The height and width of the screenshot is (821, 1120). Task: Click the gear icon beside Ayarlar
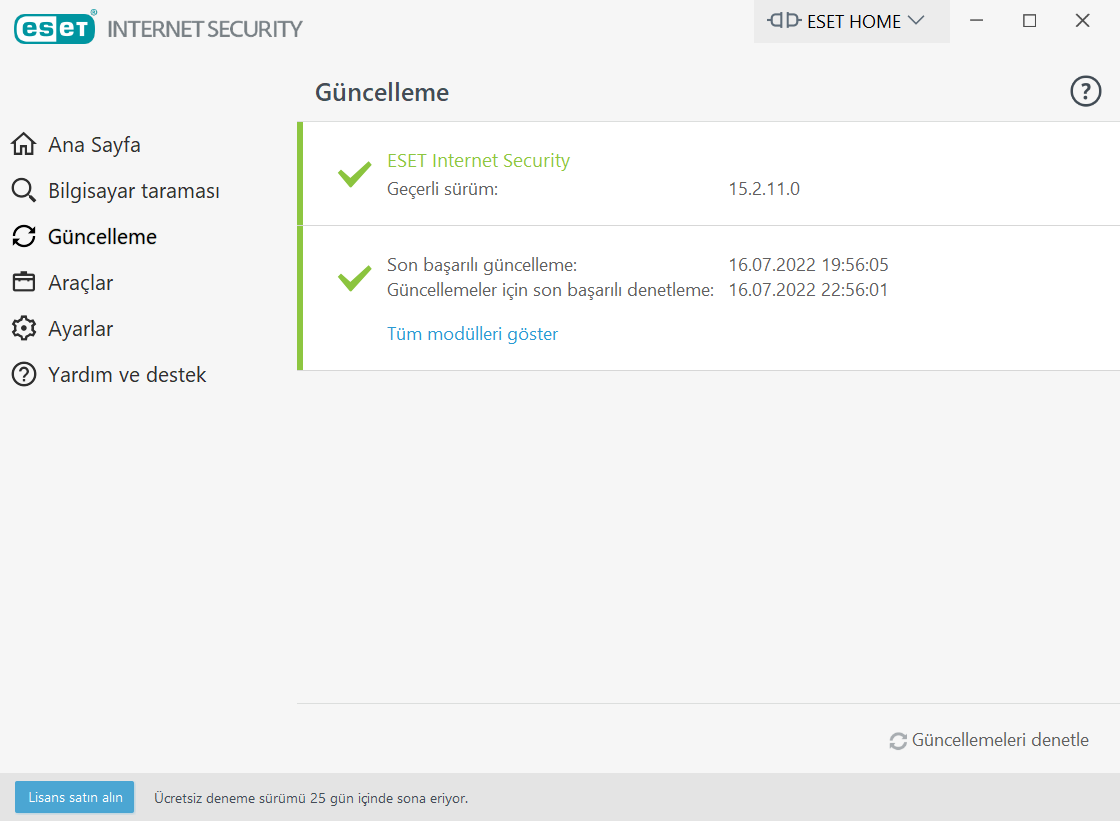point(23,329)
